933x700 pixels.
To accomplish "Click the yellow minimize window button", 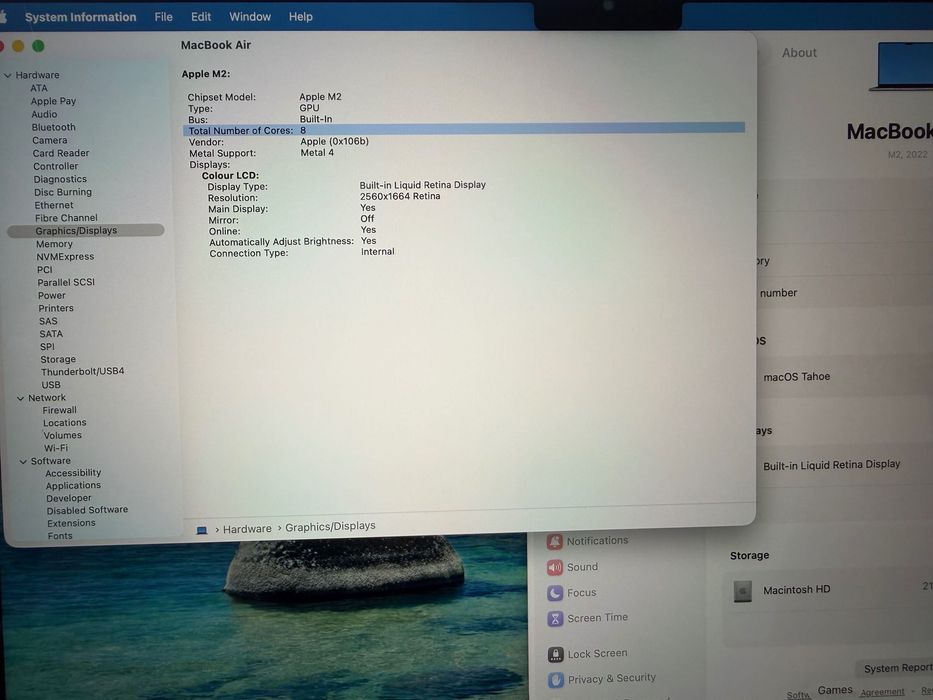I will [x=18, y=46].
